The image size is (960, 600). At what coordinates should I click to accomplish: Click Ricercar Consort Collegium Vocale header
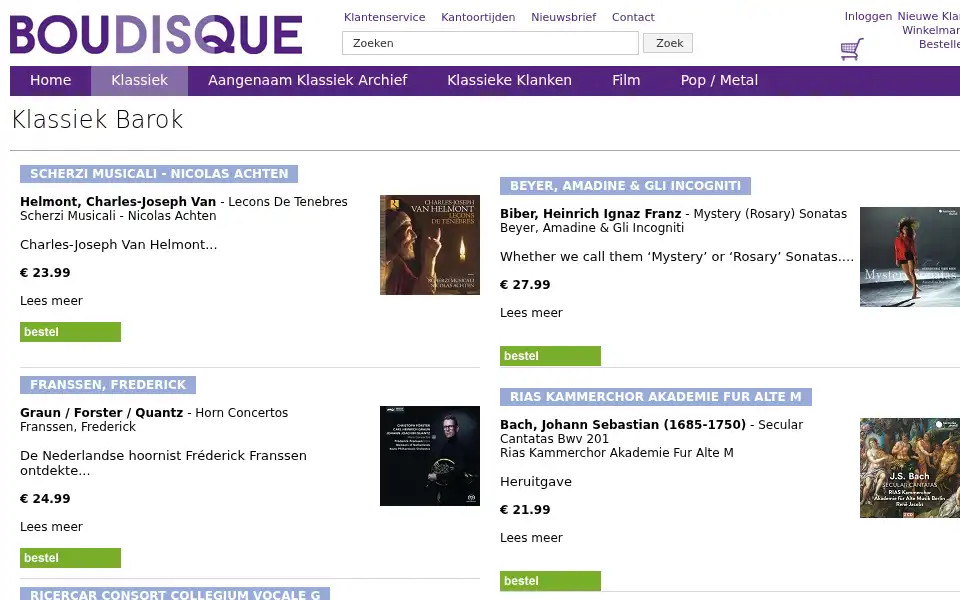point(175,594)
